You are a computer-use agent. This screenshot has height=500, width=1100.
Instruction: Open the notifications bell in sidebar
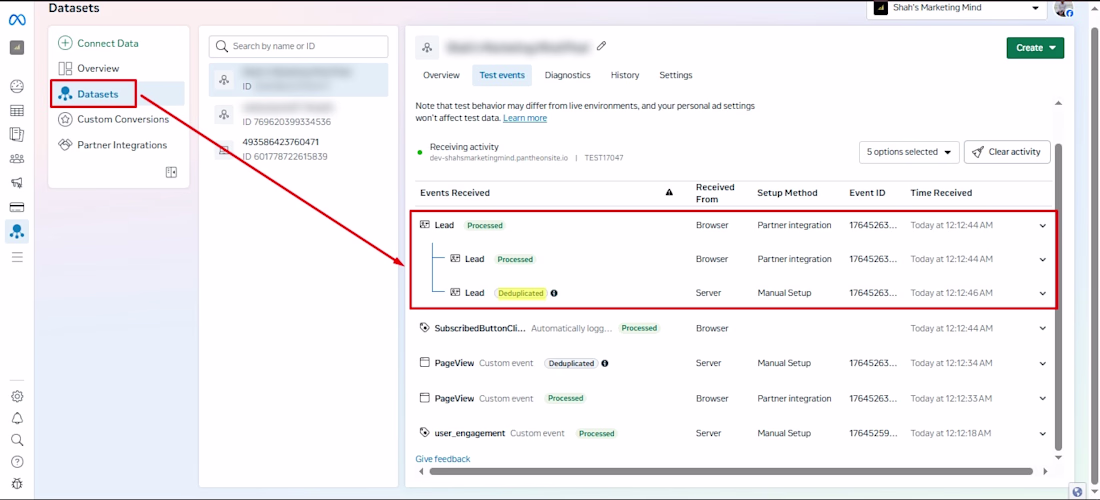pyautogui.click(x=18, y=418)
